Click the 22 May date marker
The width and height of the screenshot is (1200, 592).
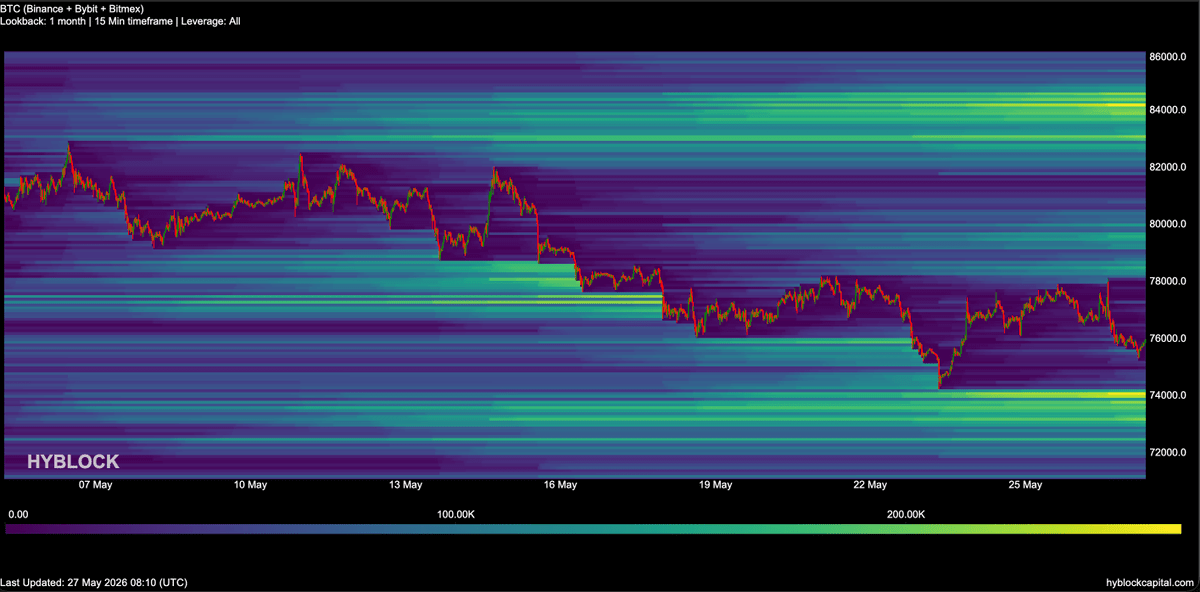coord(870,485)
